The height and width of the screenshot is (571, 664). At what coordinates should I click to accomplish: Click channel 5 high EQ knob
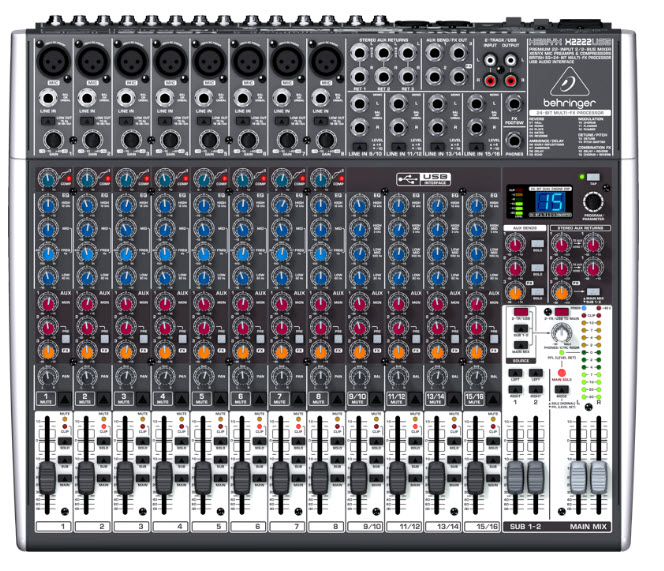point(204,205)
